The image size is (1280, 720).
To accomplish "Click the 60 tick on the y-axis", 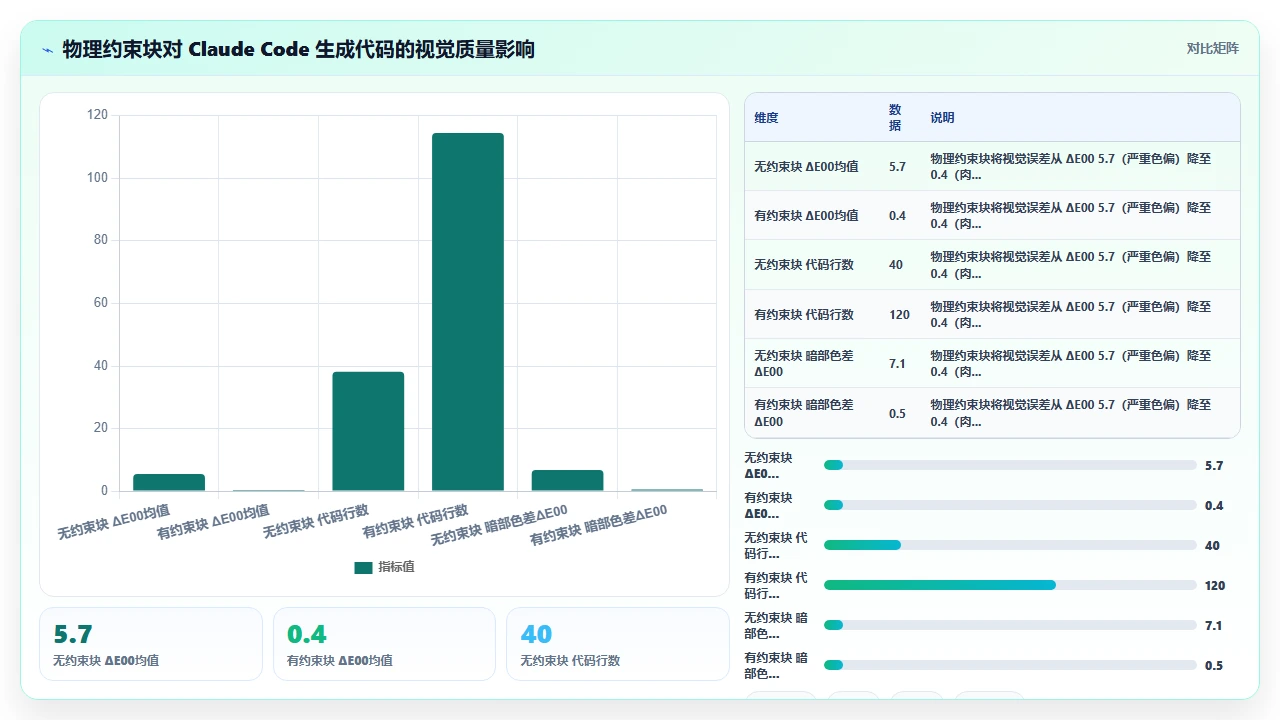I will coord(100,303).
